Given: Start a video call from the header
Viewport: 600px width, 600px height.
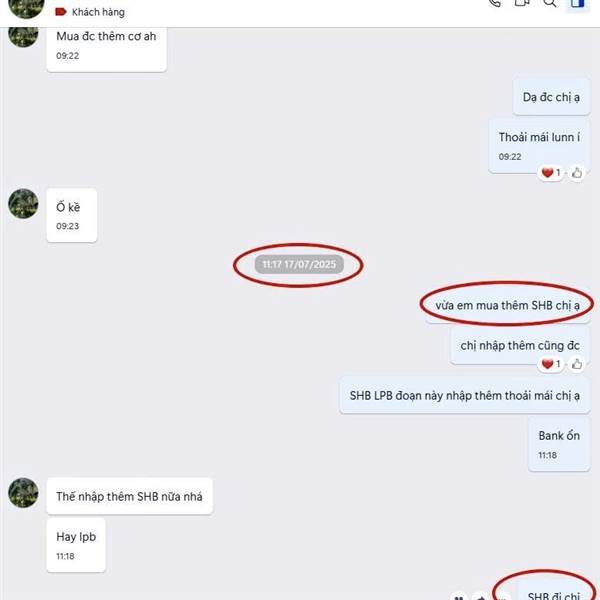Looking at the screenshot, I should [522, 3].
